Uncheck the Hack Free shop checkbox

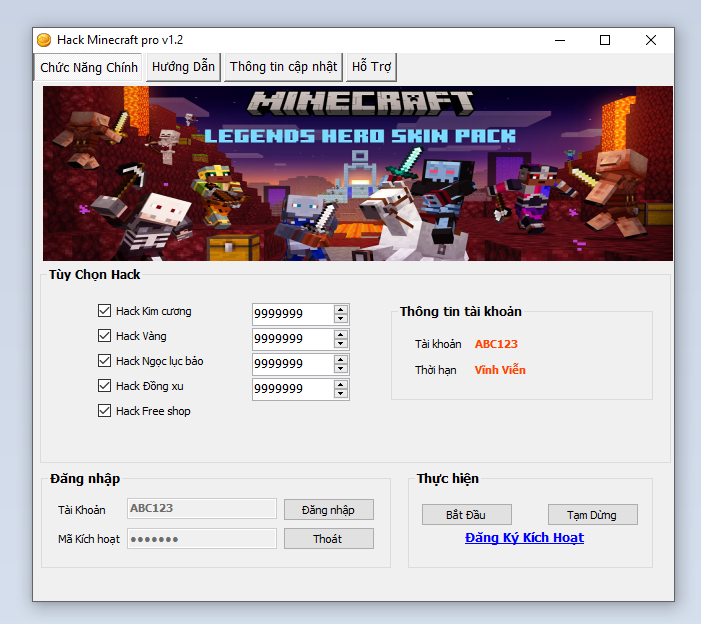tap(105, 411)
